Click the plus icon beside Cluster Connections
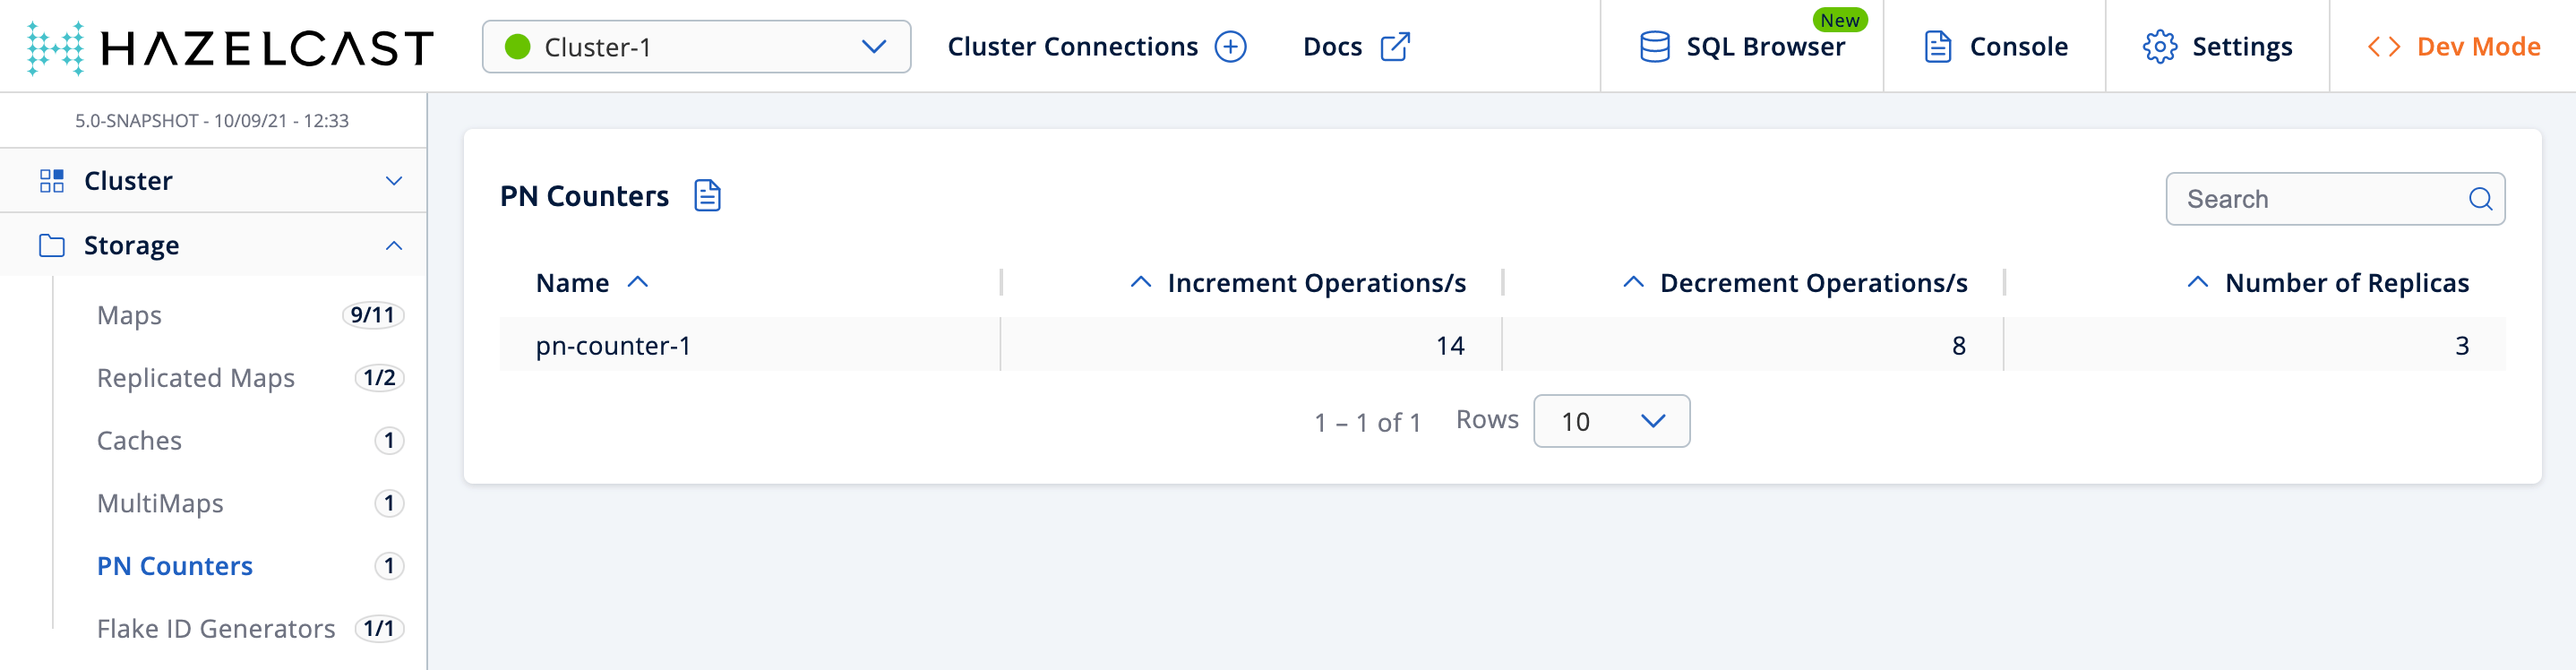2576x670 pixels. [1230, 47]
